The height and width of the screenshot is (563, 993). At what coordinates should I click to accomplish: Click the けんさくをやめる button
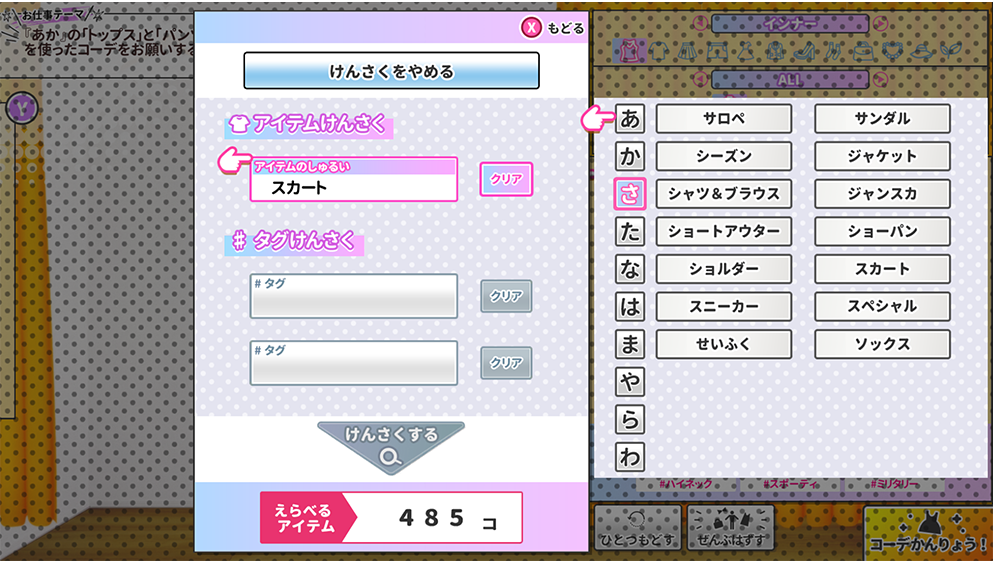tap(391, 70)
